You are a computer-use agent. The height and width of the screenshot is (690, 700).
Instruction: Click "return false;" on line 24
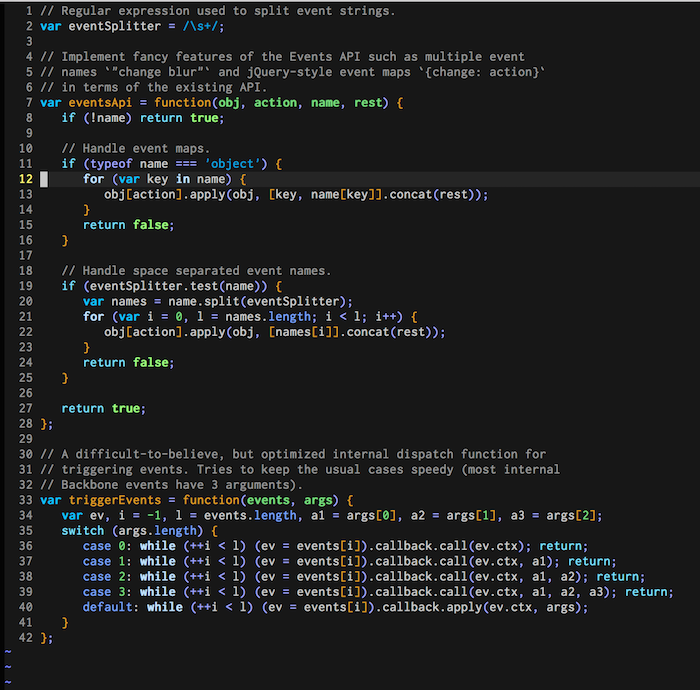pos(129,362)
